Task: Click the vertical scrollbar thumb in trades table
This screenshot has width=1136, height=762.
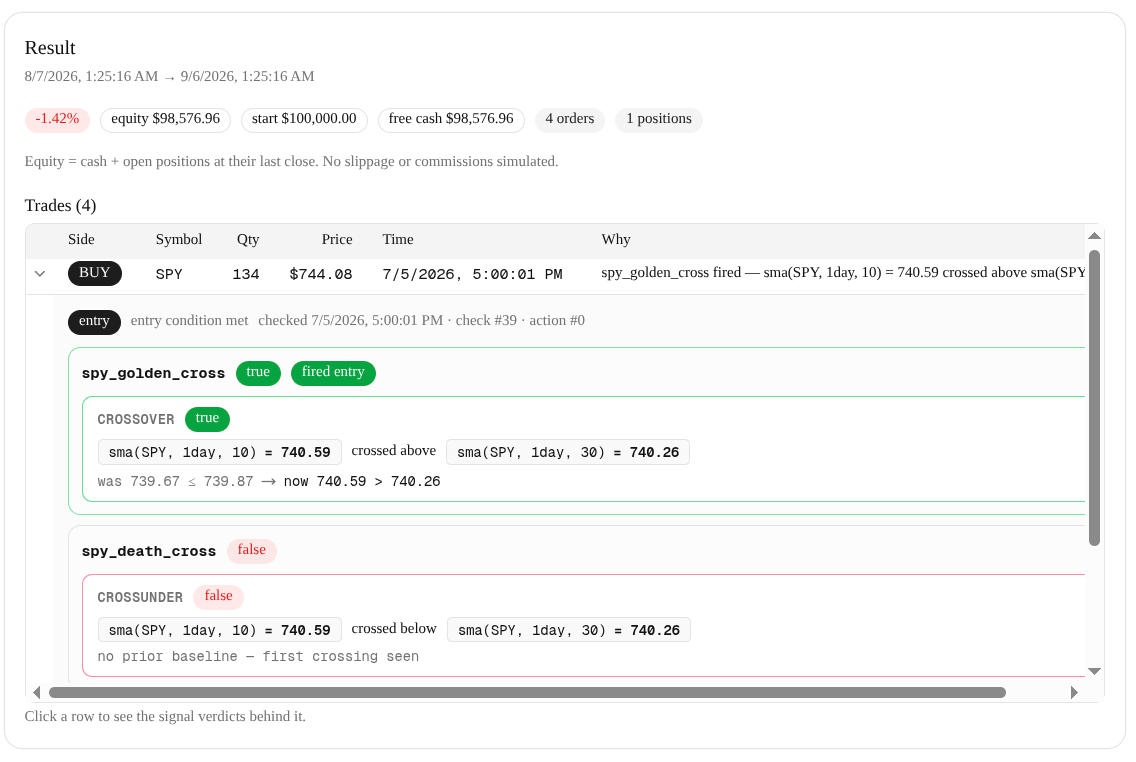Action: [1095, 398]
